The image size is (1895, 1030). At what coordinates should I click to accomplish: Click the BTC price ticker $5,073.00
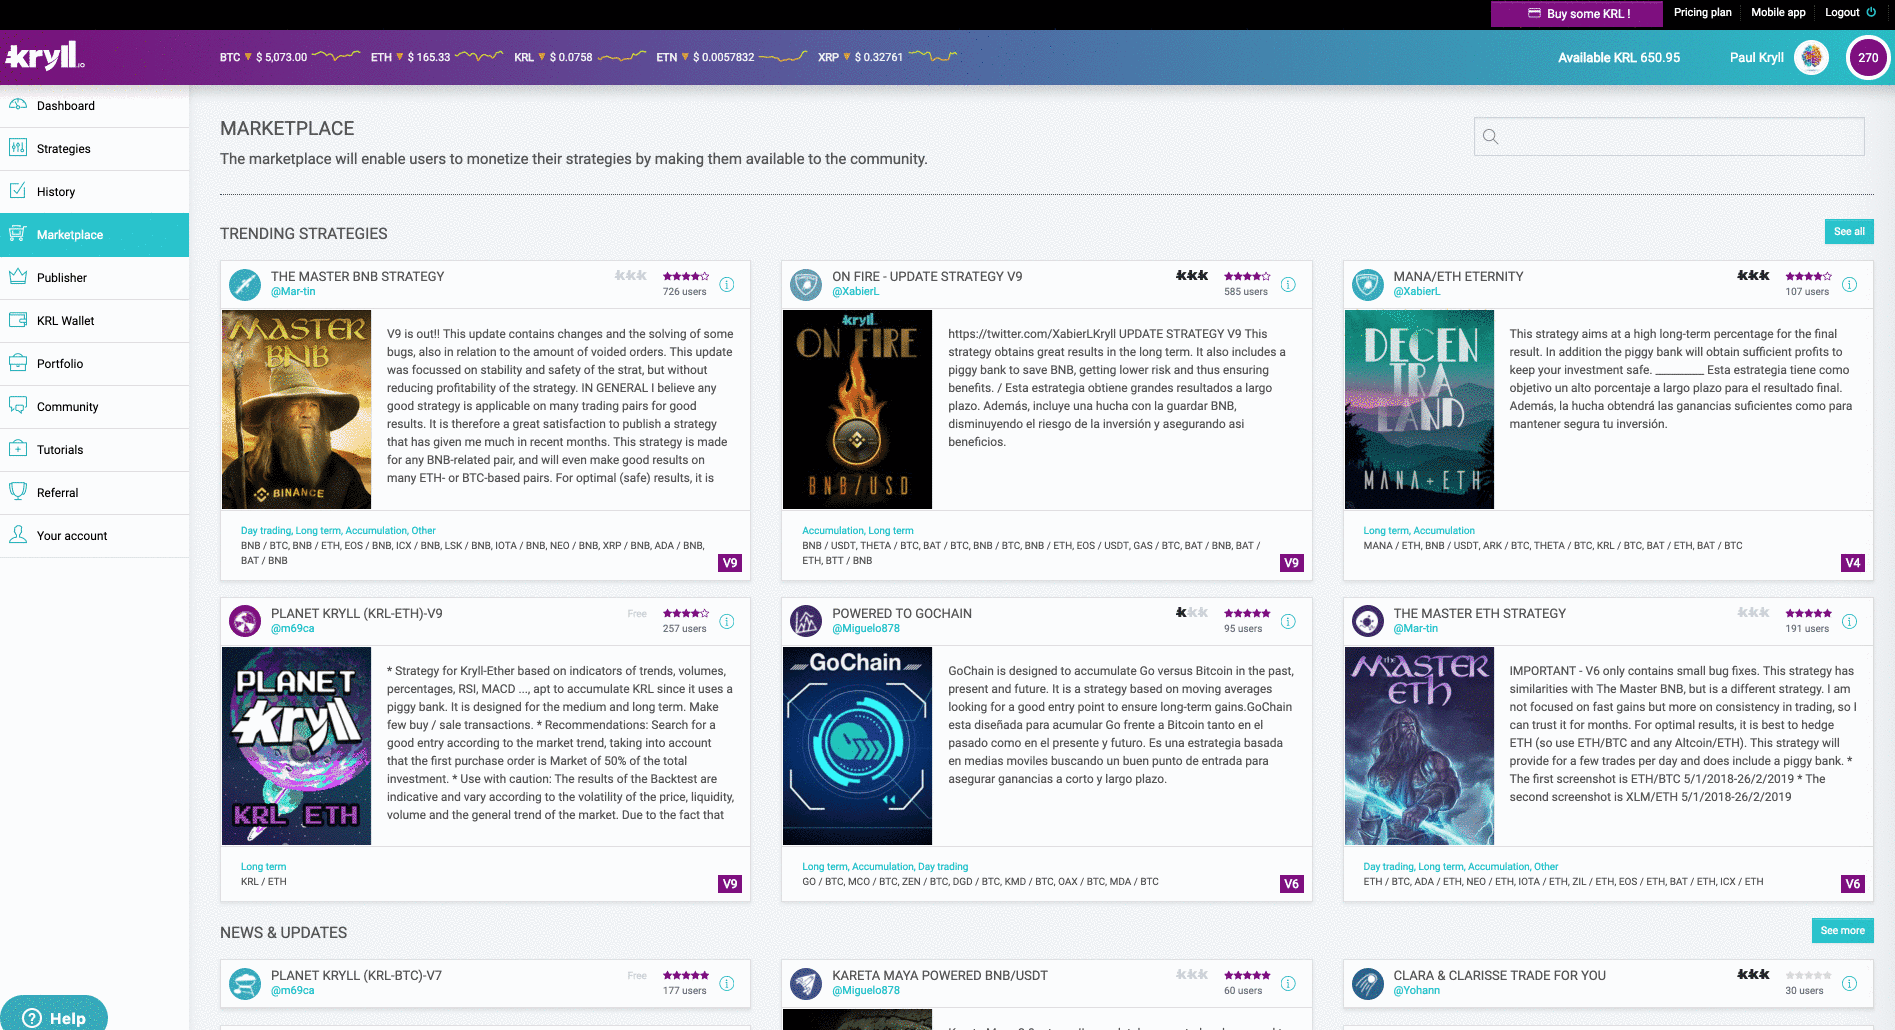point(289,57)
